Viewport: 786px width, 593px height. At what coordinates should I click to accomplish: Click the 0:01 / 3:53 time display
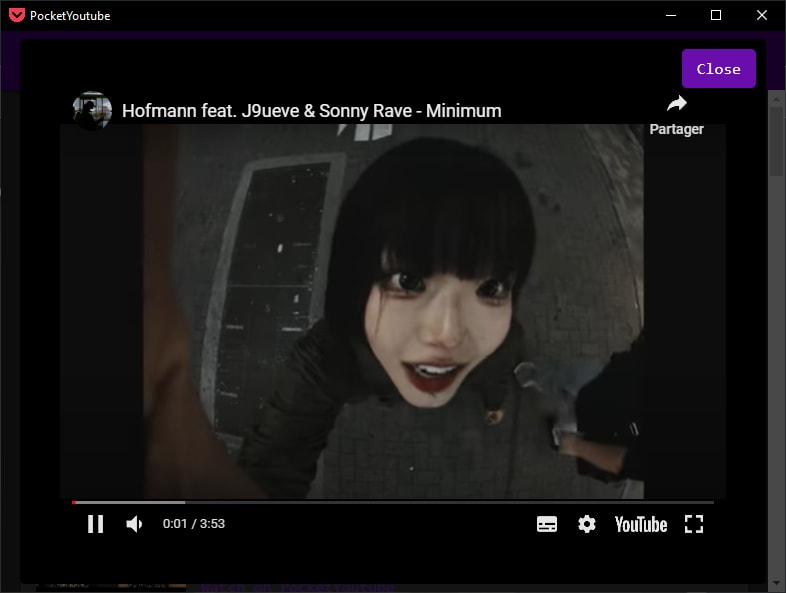193,524
